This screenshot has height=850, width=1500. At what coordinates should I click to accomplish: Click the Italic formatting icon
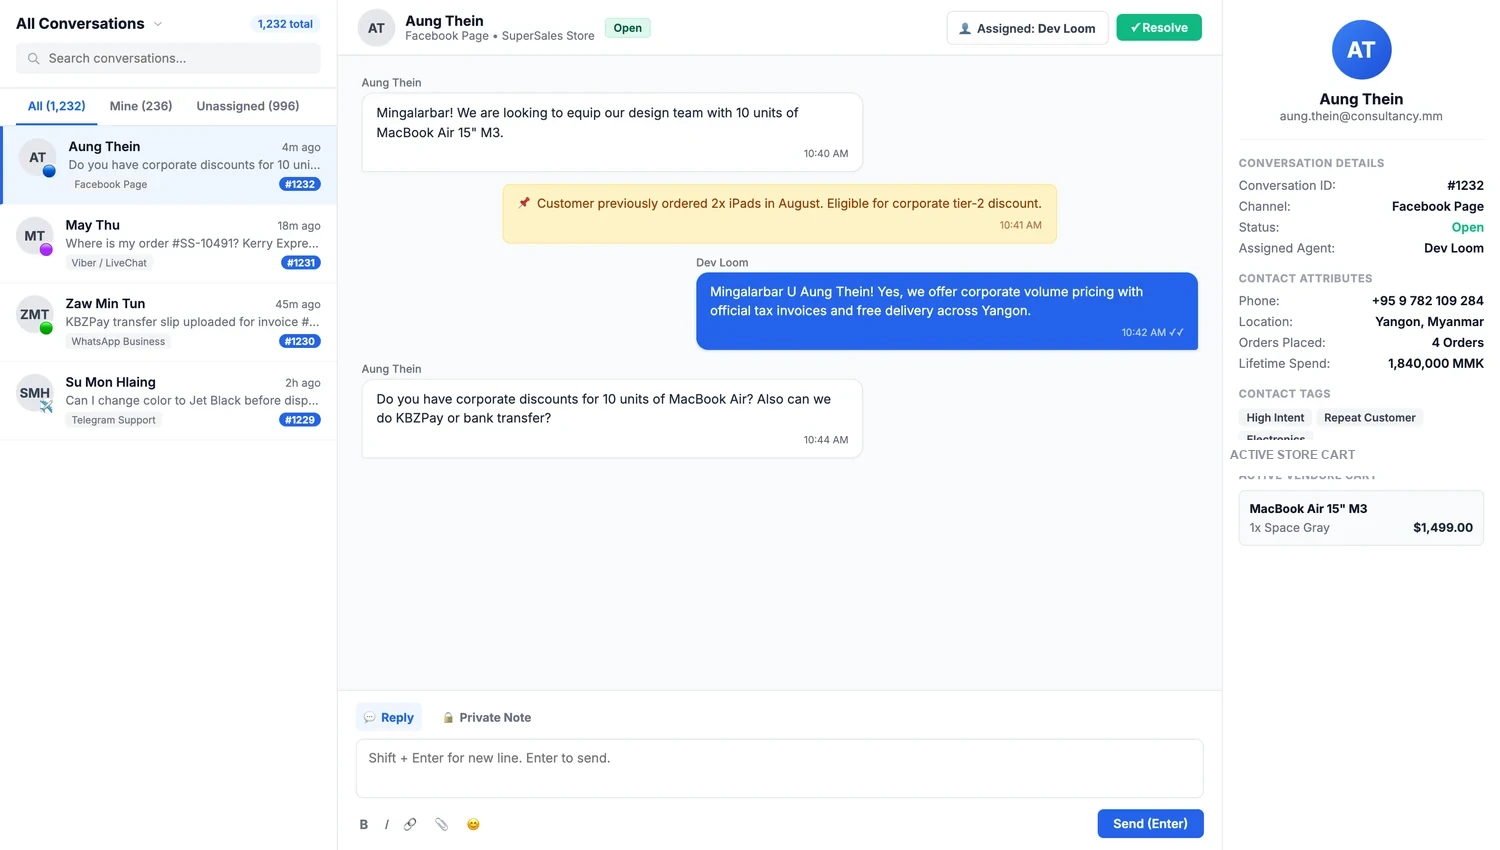pos(387,824)
